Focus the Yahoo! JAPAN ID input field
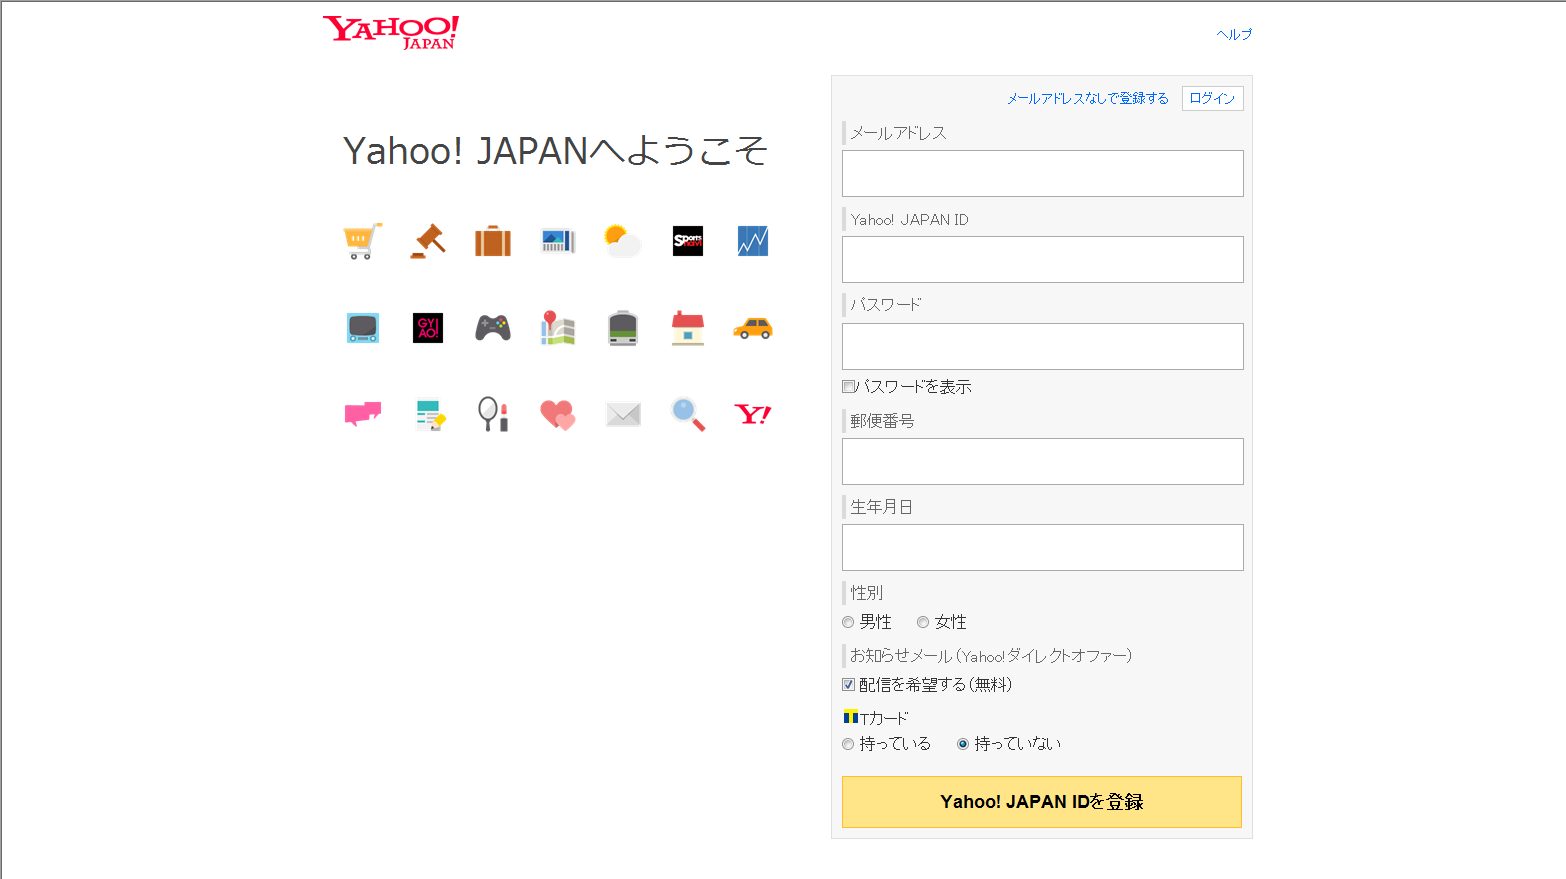1566x879 pixels. click(1043, 260)
